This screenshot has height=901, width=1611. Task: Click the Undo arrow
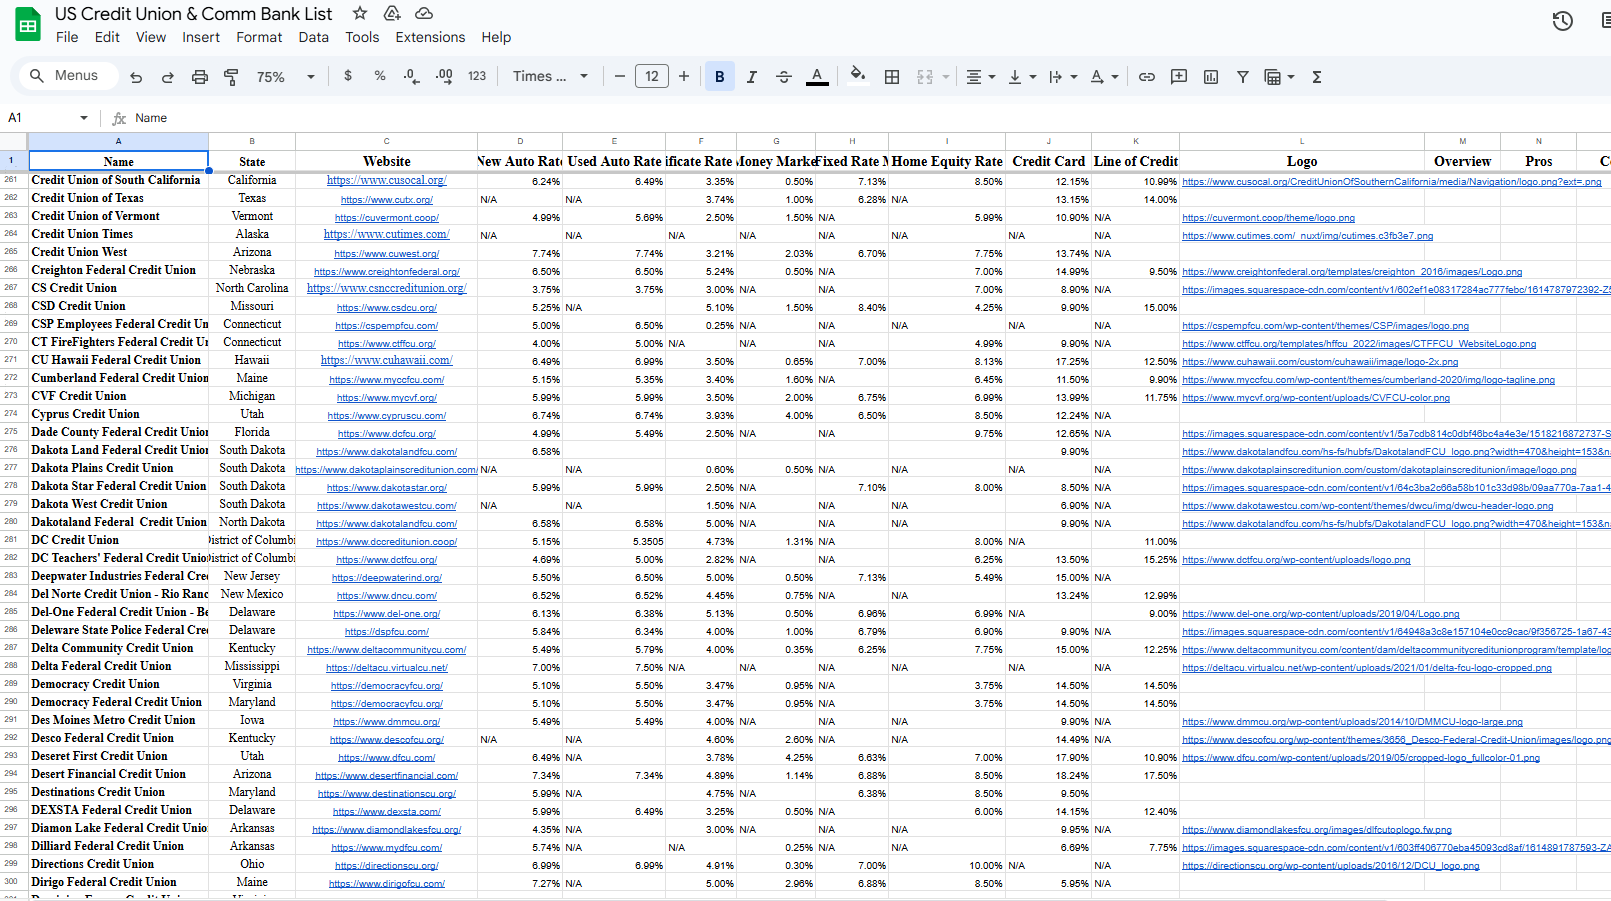136,77
